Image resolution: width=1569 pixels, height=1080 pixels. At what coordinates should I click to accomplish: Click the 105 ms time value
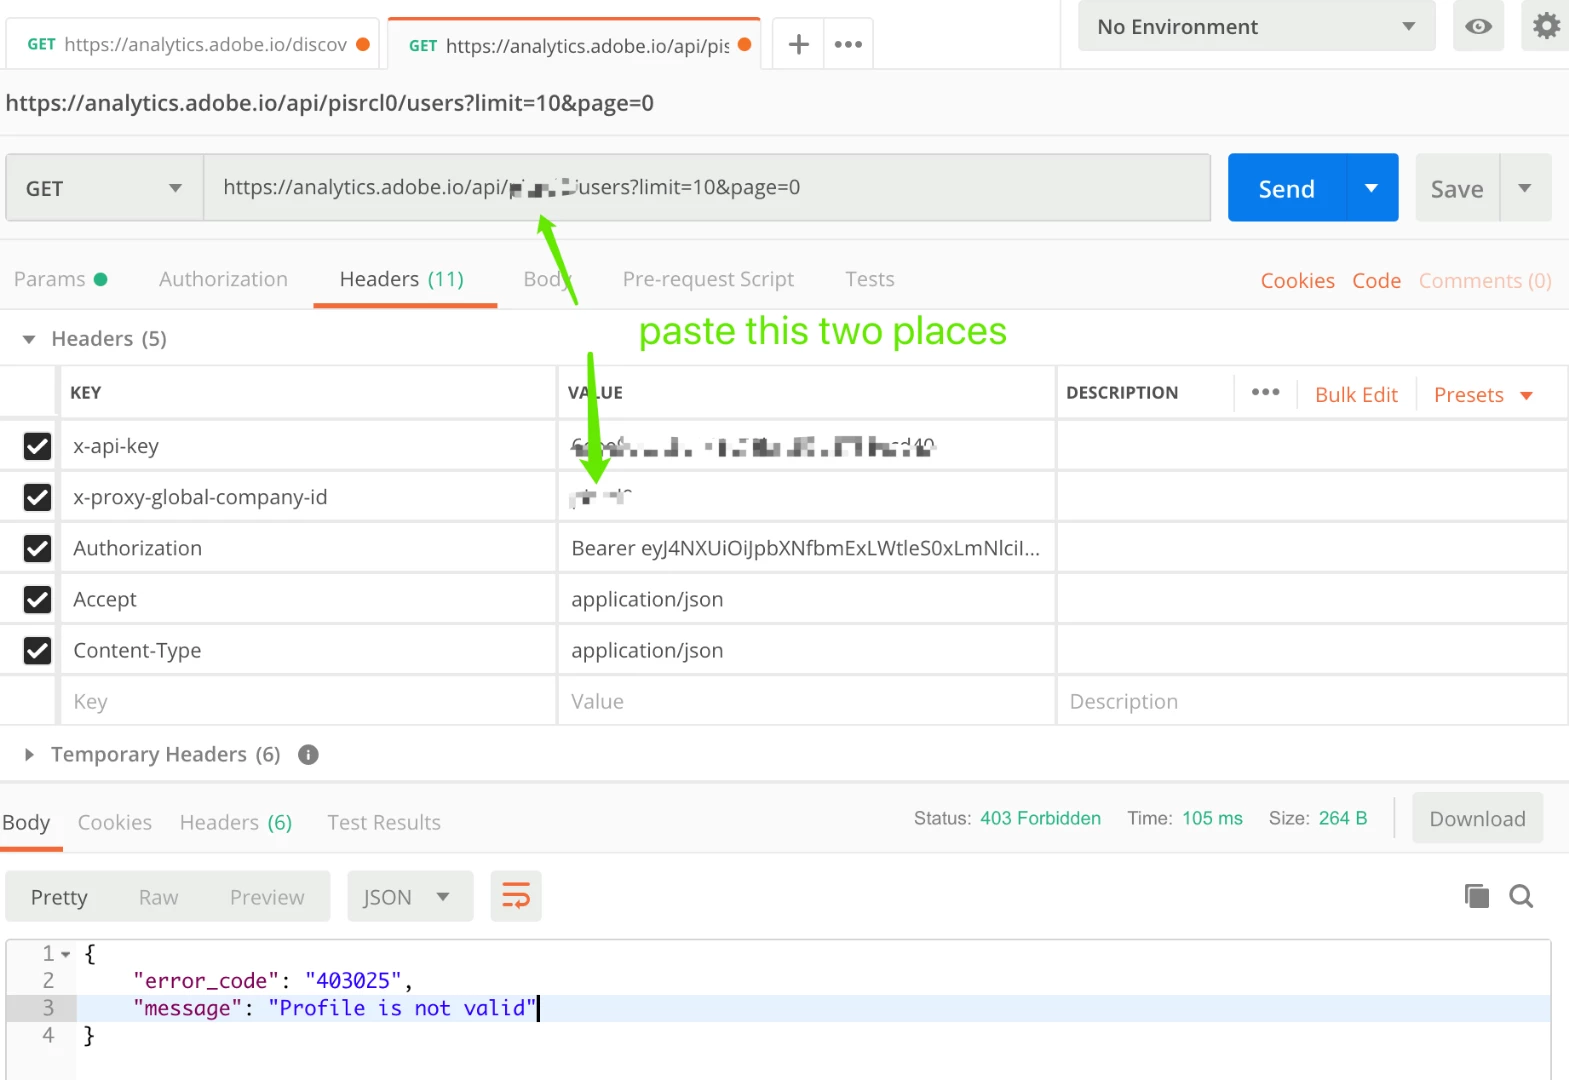(1212, 818)
